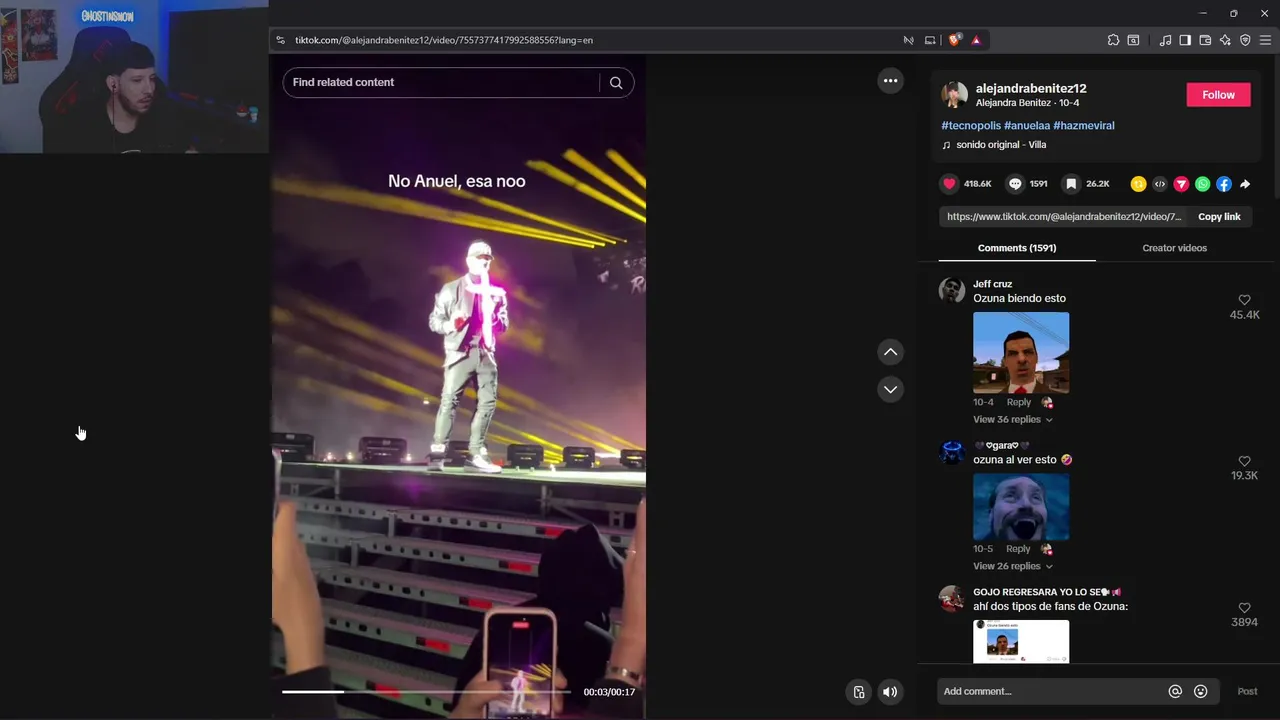Reply to the 'ozuna al ver esto' comment
The image size is (1280, 720).
(x=1018, y=549)
